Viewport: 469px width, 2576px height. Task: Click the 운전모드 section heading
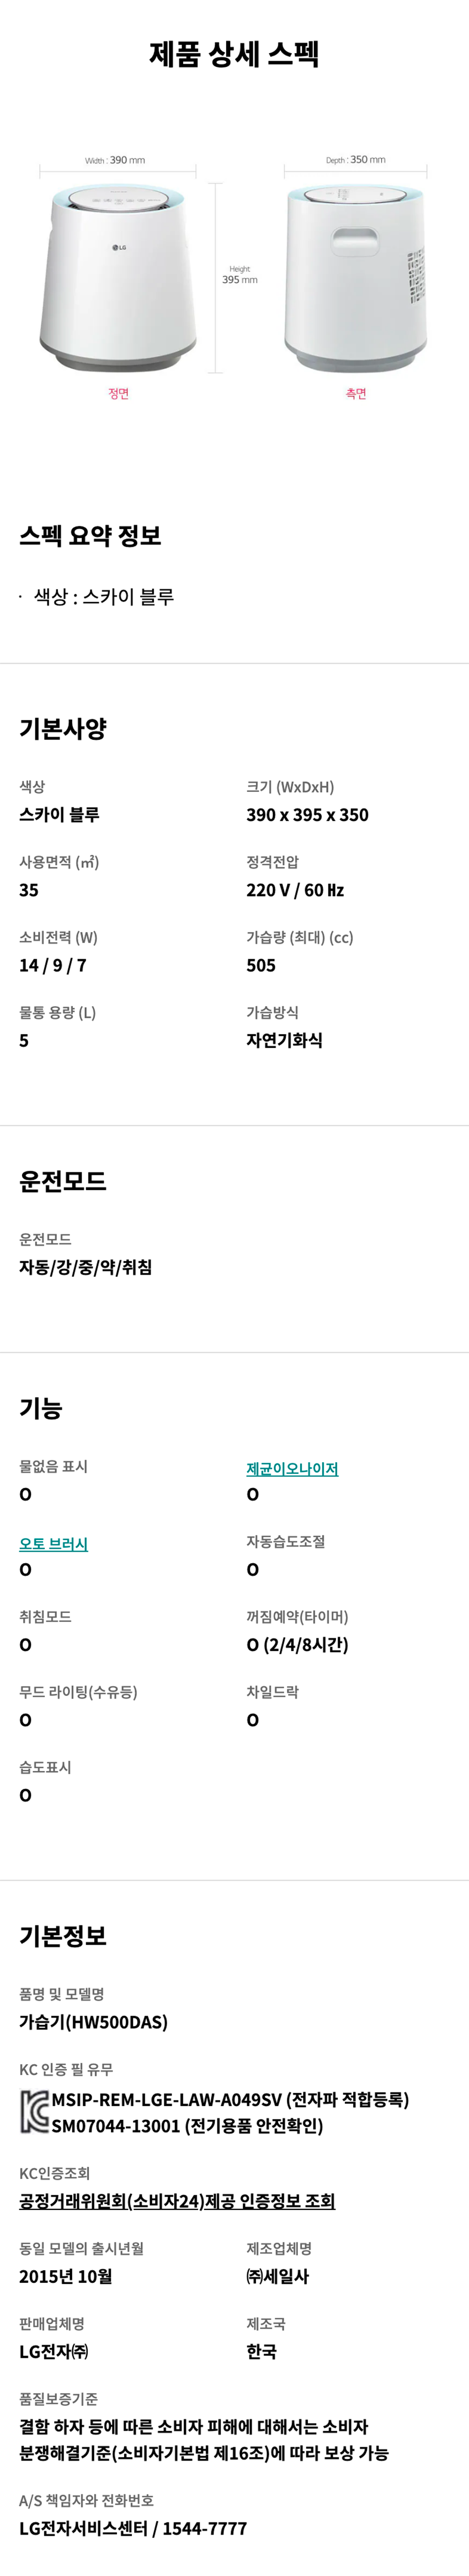coord(62,1180)
